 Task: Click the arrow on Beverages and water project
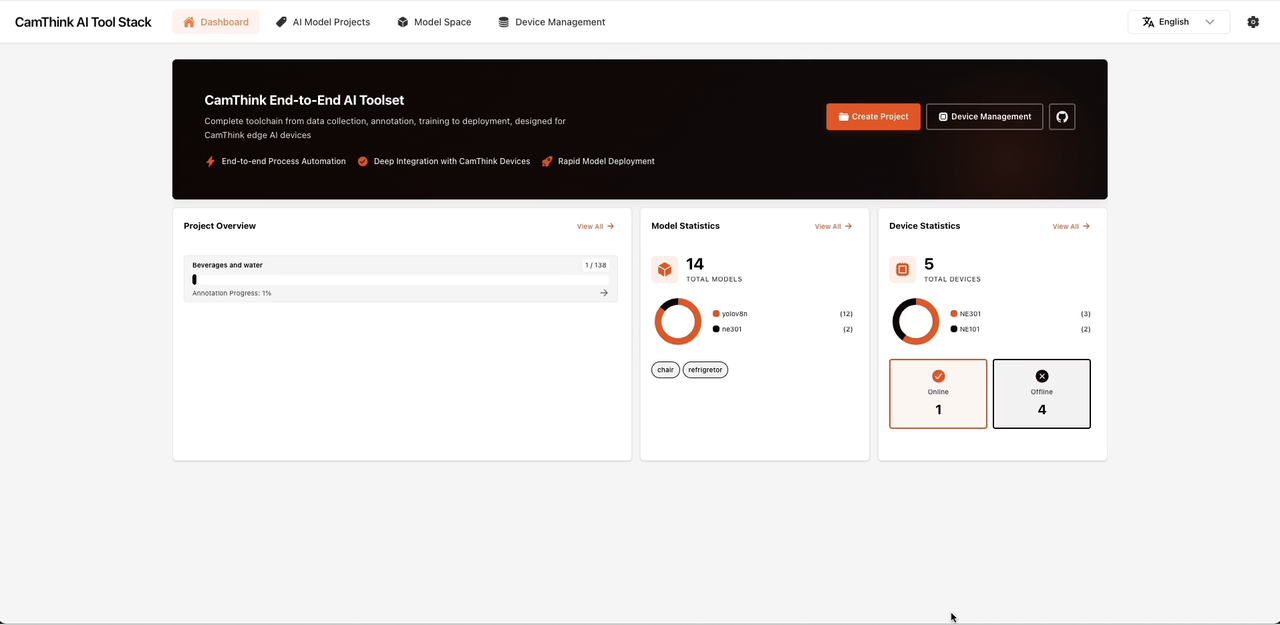click(x=604, y=293)
